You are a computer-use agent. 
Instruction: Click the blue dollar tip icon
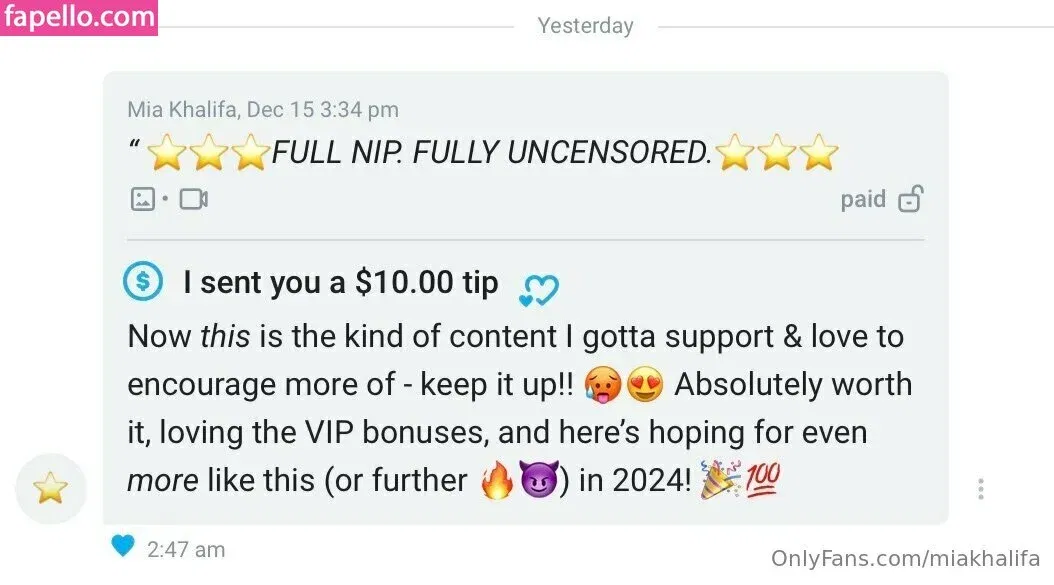pos(143,280)
